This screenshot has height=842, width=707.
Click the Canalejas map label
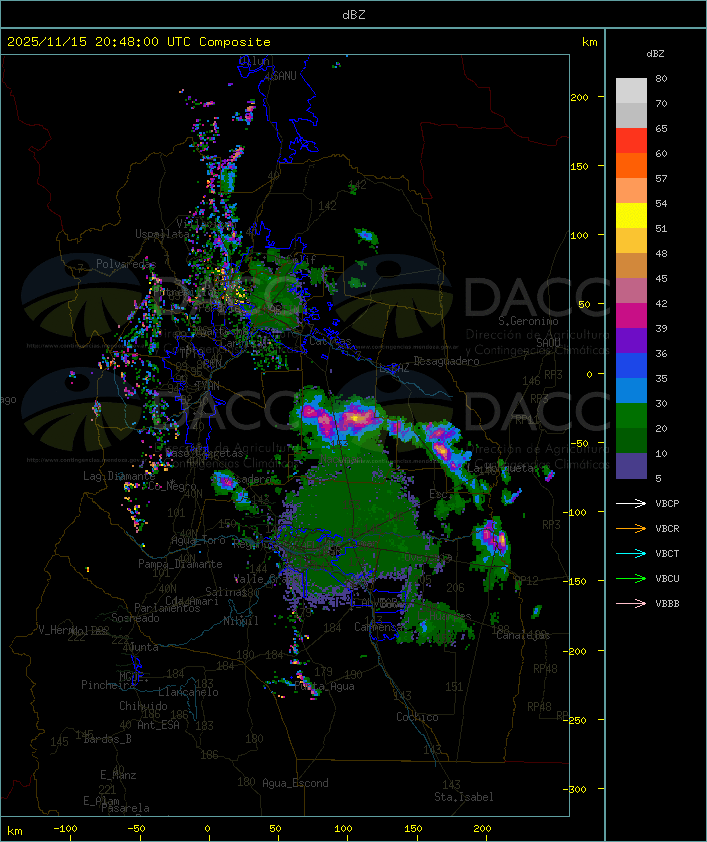point(523,635)
